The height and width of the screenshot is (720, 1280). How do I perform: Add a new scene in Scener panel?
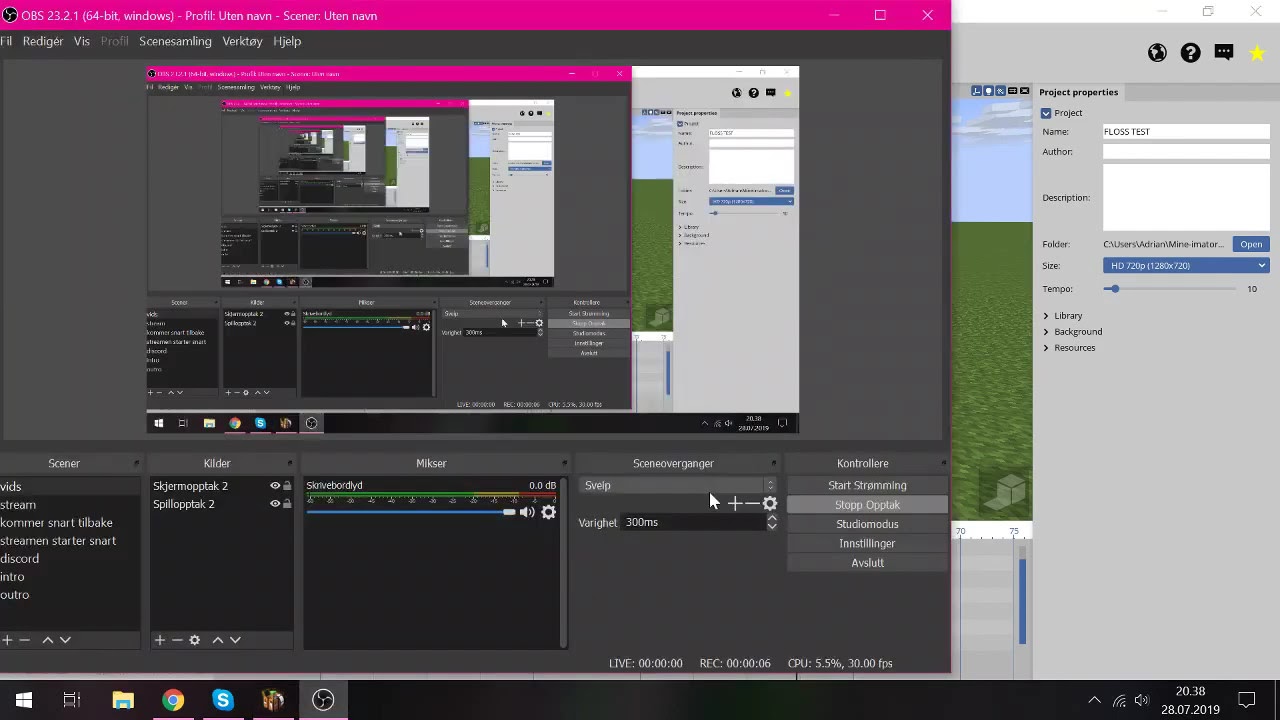pos(7,640)
